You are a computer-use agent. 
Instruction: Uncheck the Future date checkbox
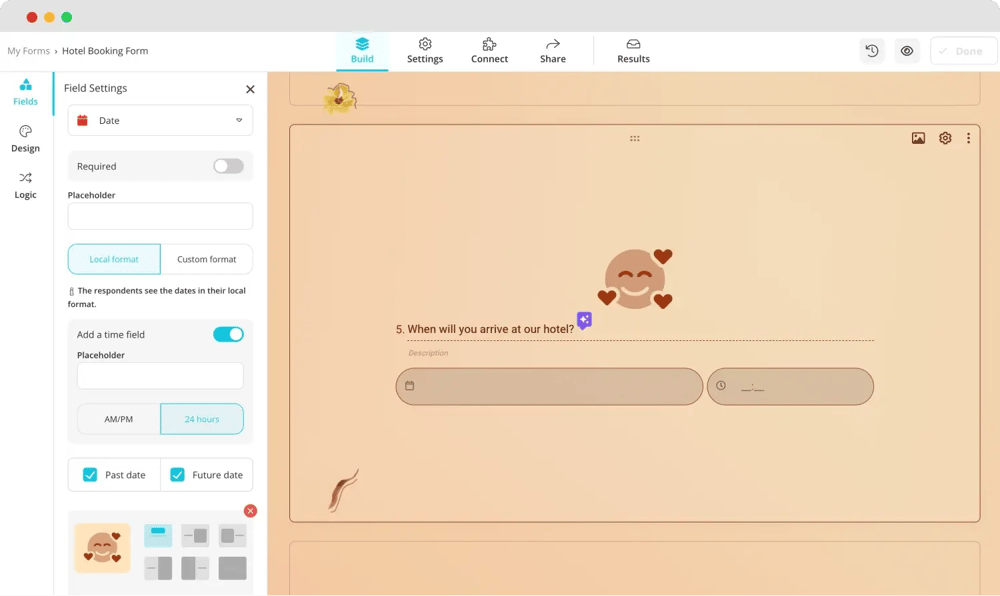[177, 475]
